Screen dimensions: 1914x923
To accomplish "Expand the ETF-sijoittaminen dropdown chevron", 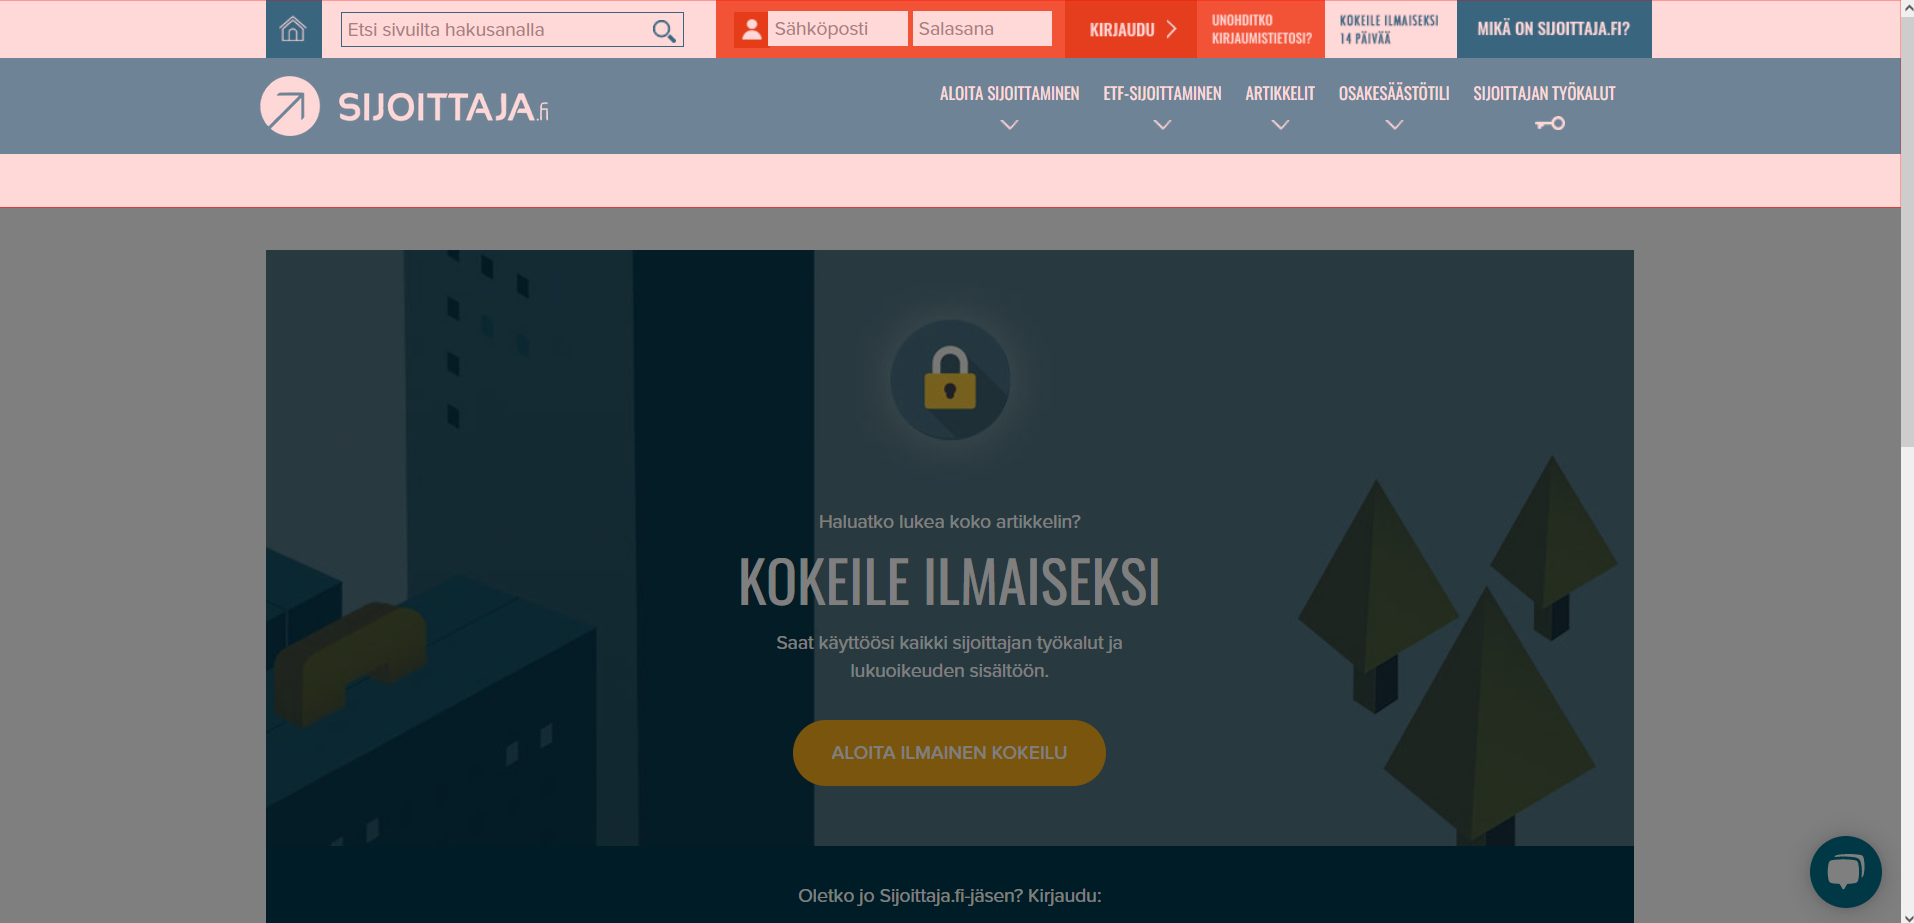I will point(1162,125).
